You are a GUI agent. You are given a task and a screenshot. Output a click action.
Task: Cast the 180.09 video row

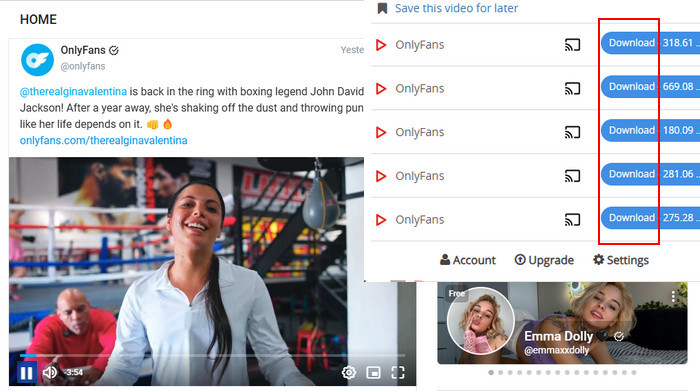pos(572,132)
